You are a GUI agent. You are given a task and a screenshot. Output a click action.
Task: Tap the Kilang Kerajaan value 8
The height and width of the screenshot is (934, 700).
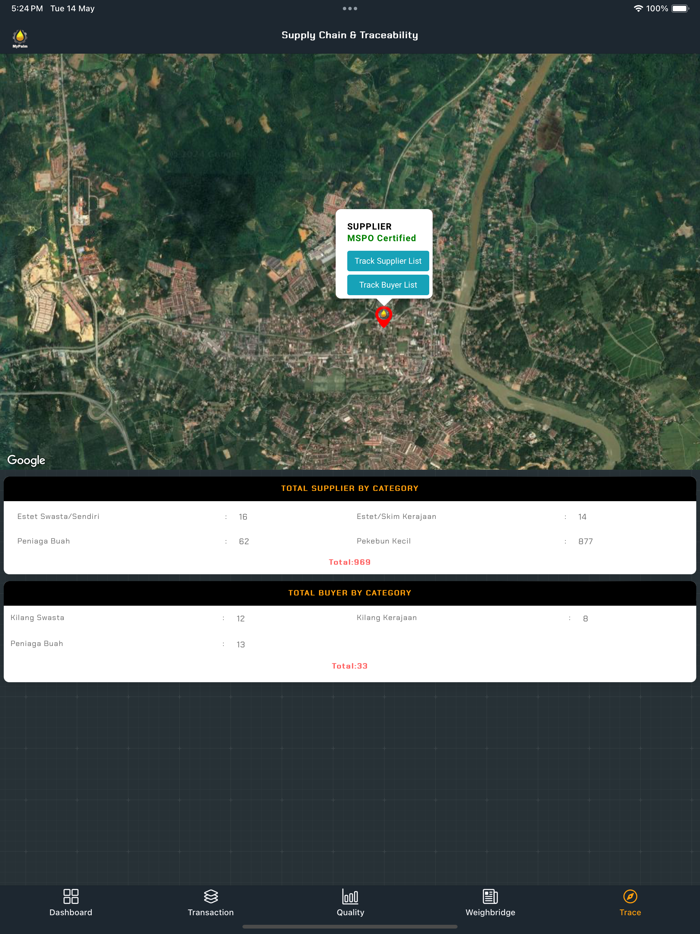586,619
